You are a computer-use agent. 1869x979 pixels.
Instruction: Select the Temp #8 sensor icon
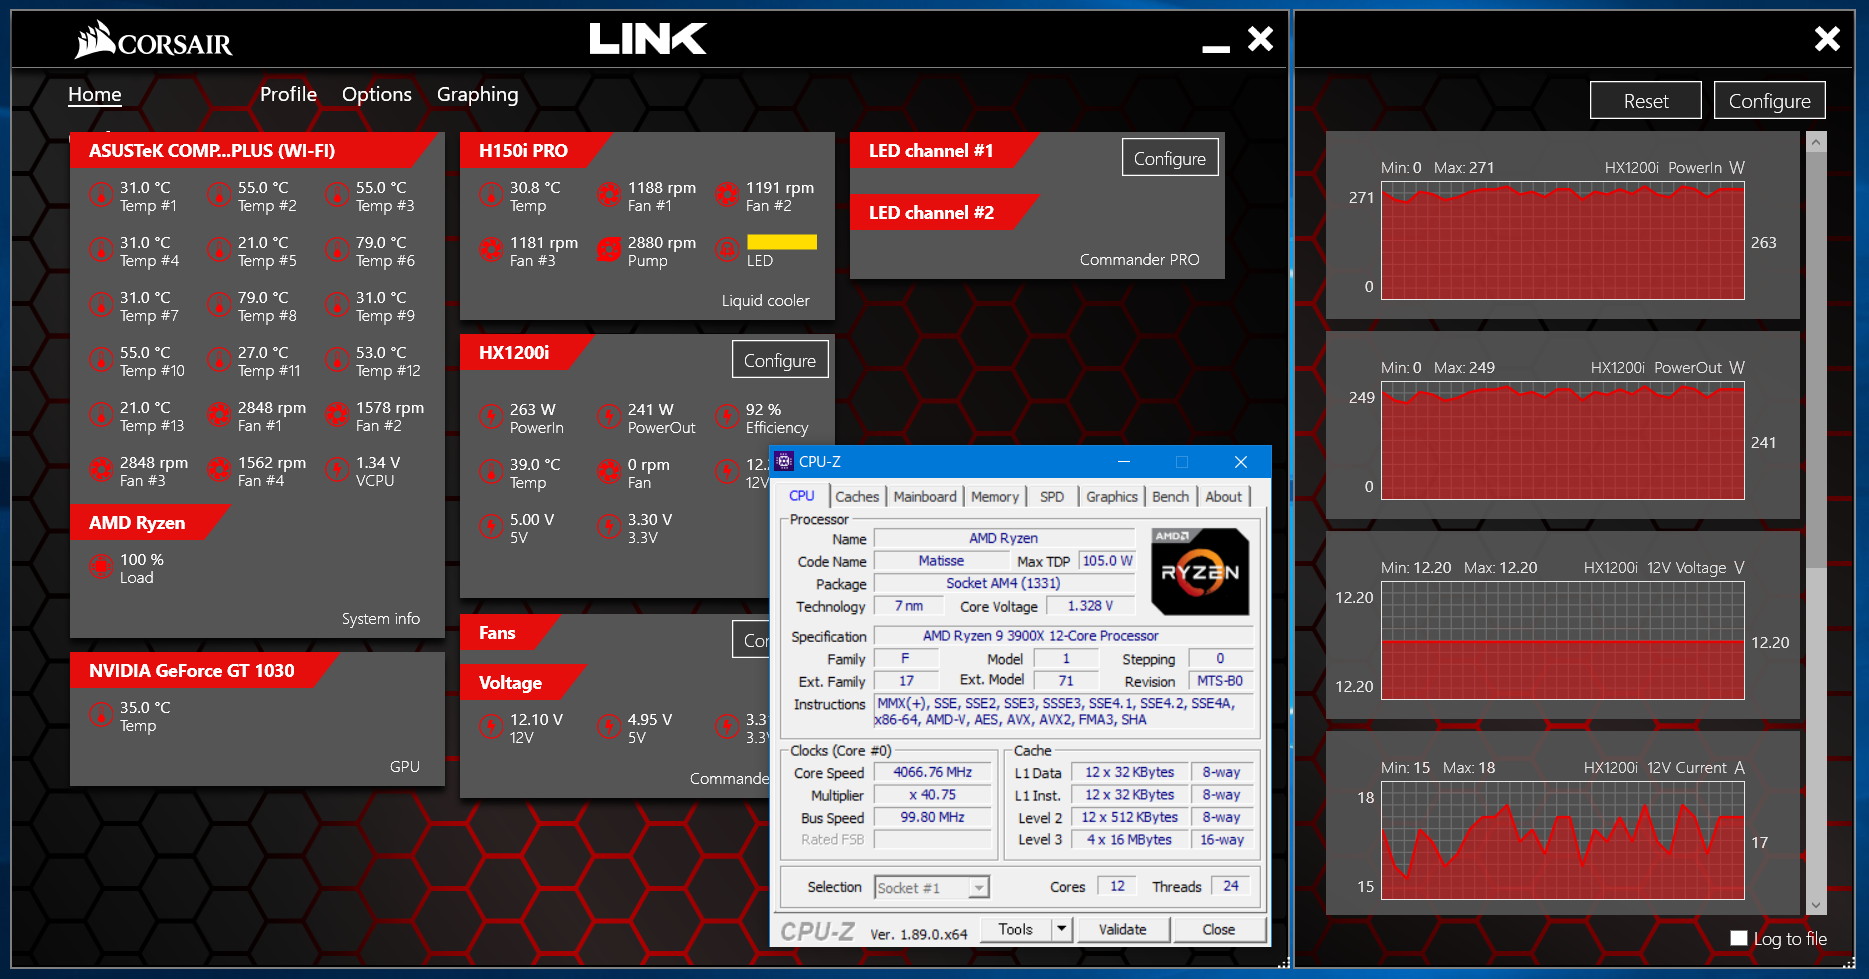(x=219, y=305)
